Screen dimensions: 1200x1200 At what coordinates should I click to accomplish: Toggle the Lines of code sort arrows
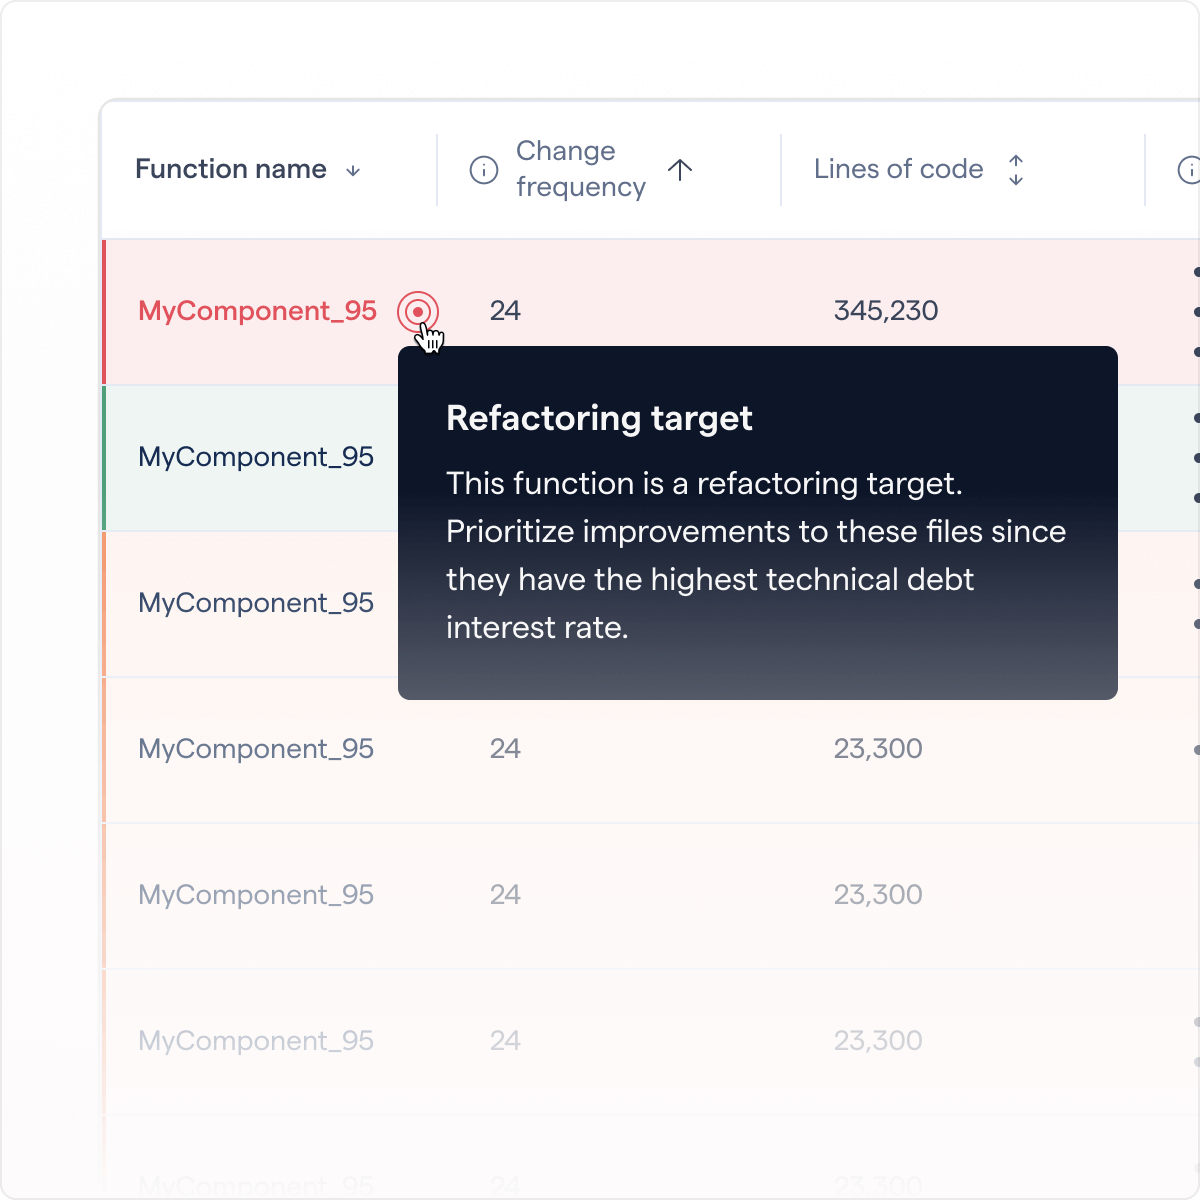1016,170
